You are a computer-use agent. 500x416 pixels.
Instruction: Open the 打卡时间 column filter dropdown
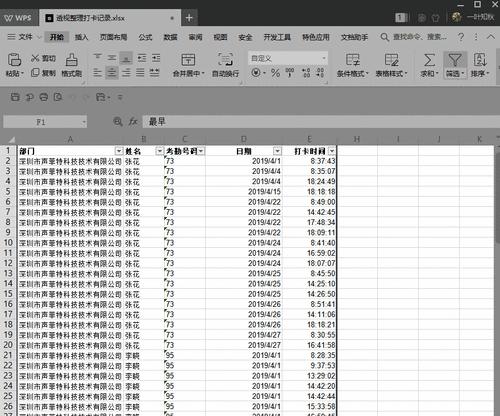332,151
